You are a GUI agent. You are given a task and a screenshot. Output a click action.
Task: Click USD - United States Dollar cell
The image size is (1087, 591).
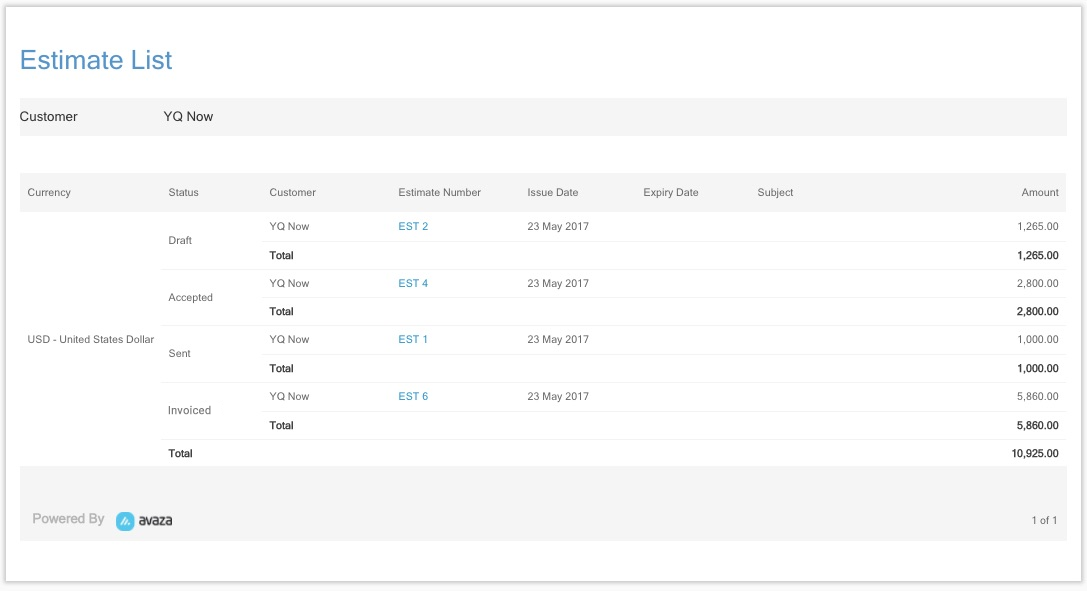point(91,339)
